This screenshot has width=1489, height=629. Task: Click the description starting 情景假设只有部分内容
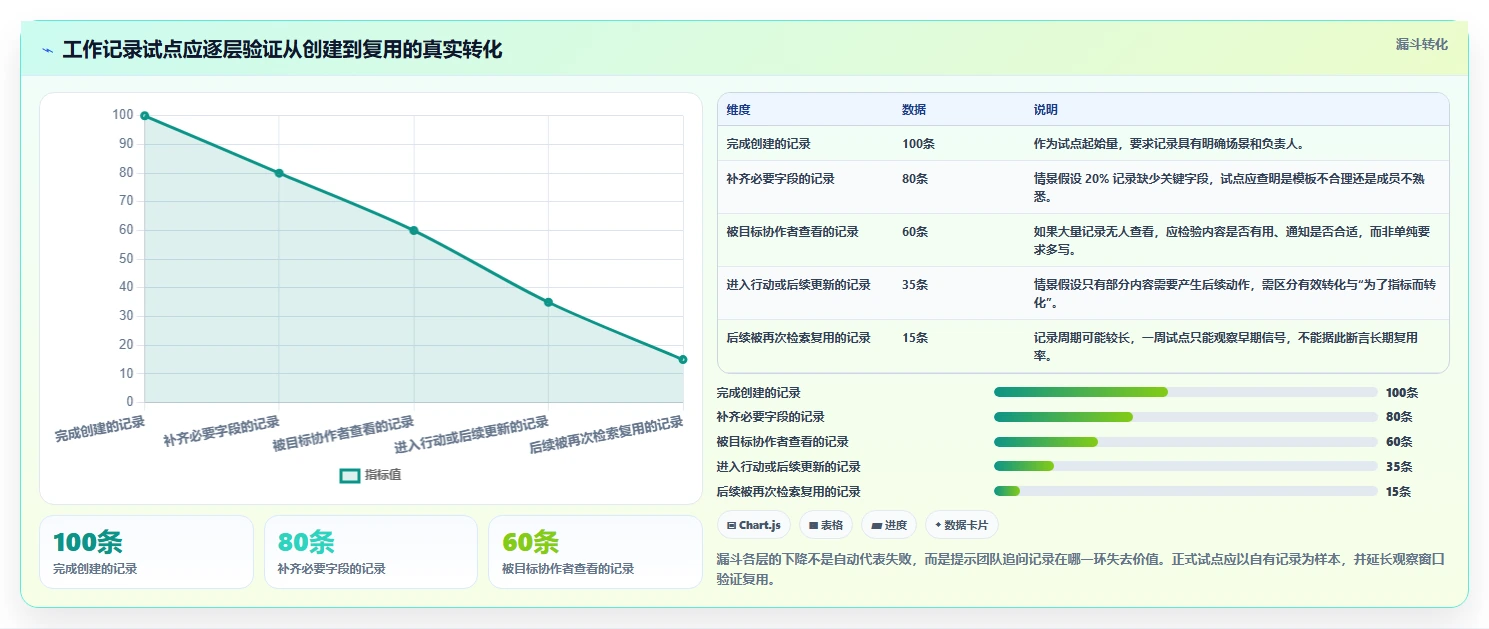pyautogui.click(x=1235, y=294)
